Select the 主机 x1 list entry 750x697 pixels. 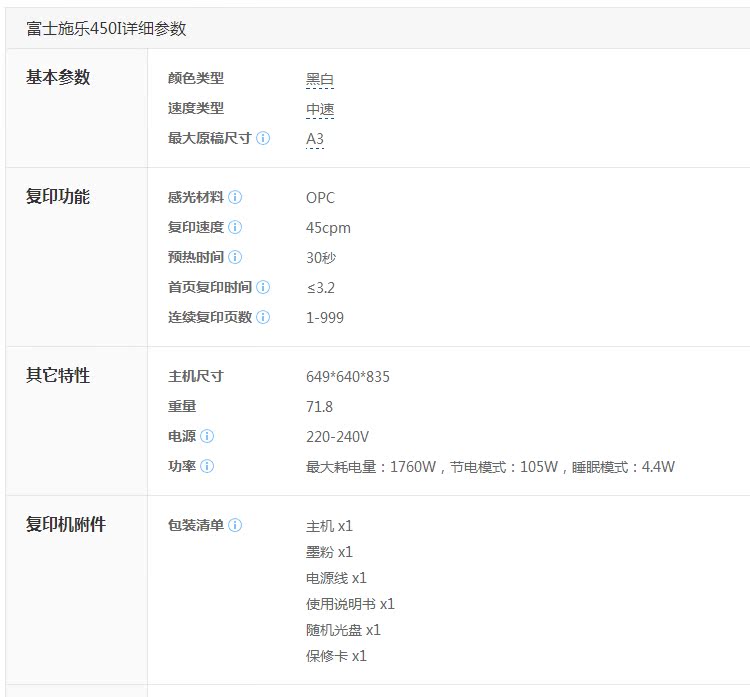coord(329,526)
